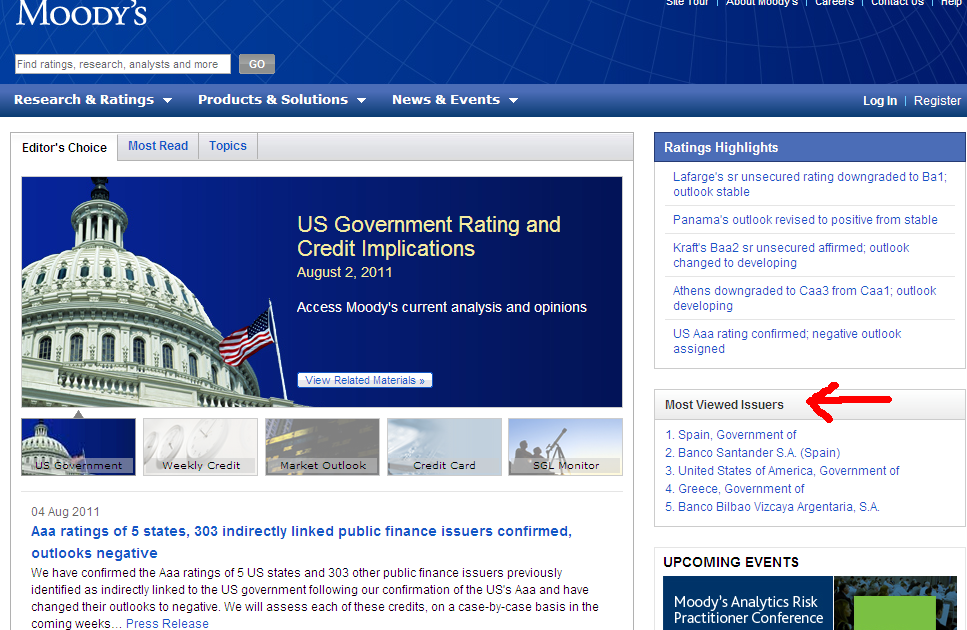
Task: Click Access Moody's current analysis text
Action: (442, 307)
